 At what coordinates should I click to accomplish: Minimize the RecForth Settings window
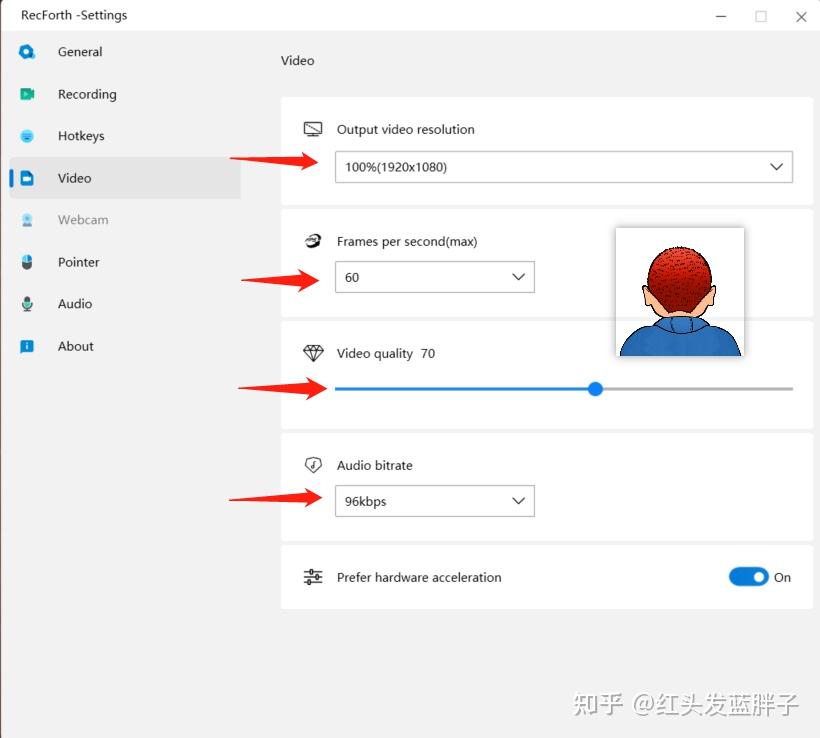pyautogui.click(x=721, y=16)
